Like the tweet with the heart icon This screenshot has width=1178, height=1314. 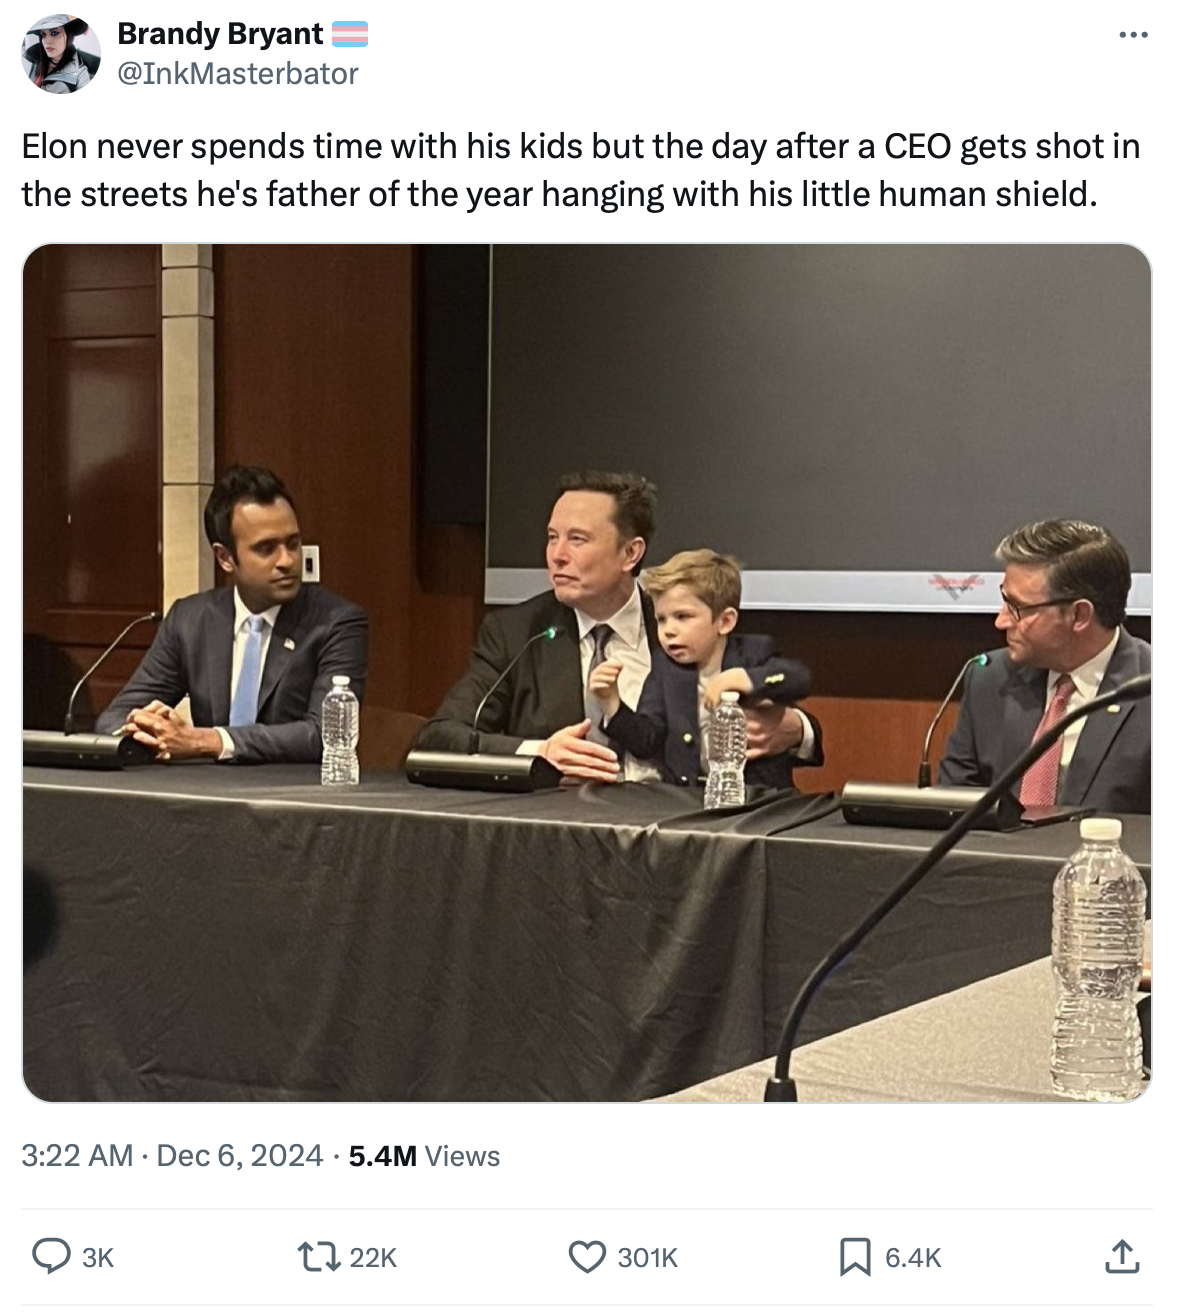click(587, 1256)
